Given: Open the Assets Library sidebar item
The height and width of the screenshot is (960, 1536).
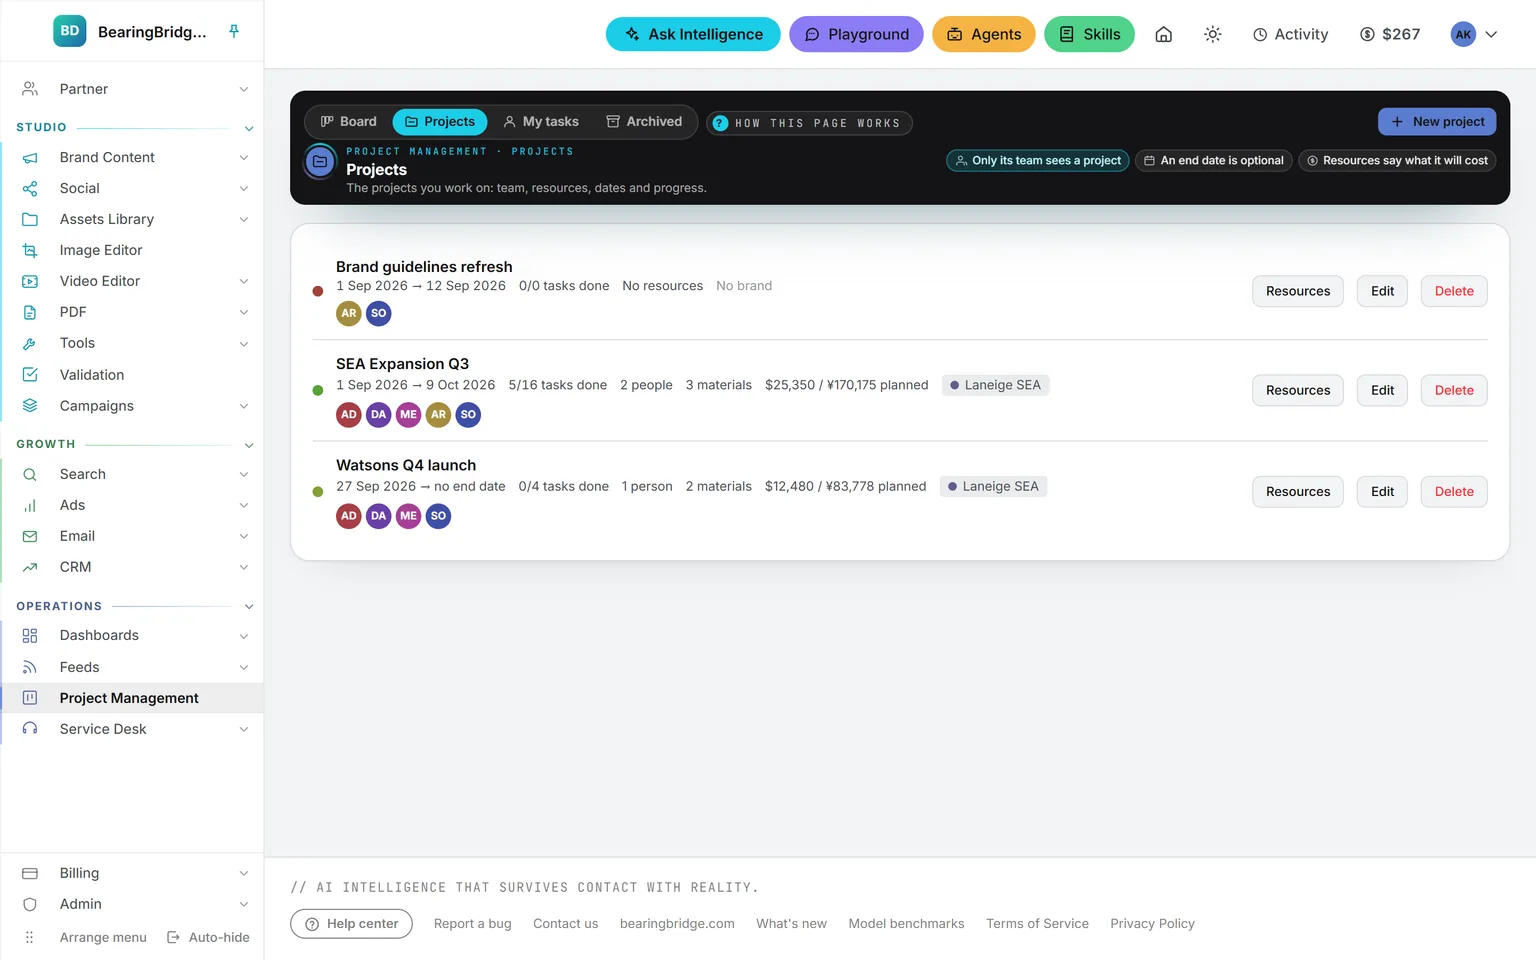Looking at the screenshot, I should 132,219.
